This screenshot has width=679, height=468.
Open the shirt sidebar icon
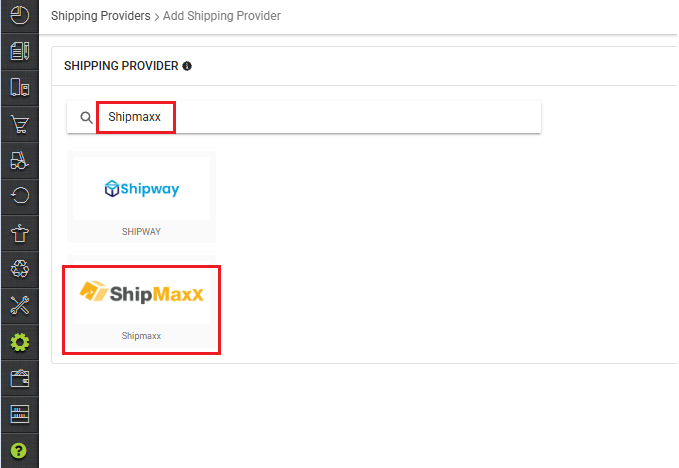point(19,232)
